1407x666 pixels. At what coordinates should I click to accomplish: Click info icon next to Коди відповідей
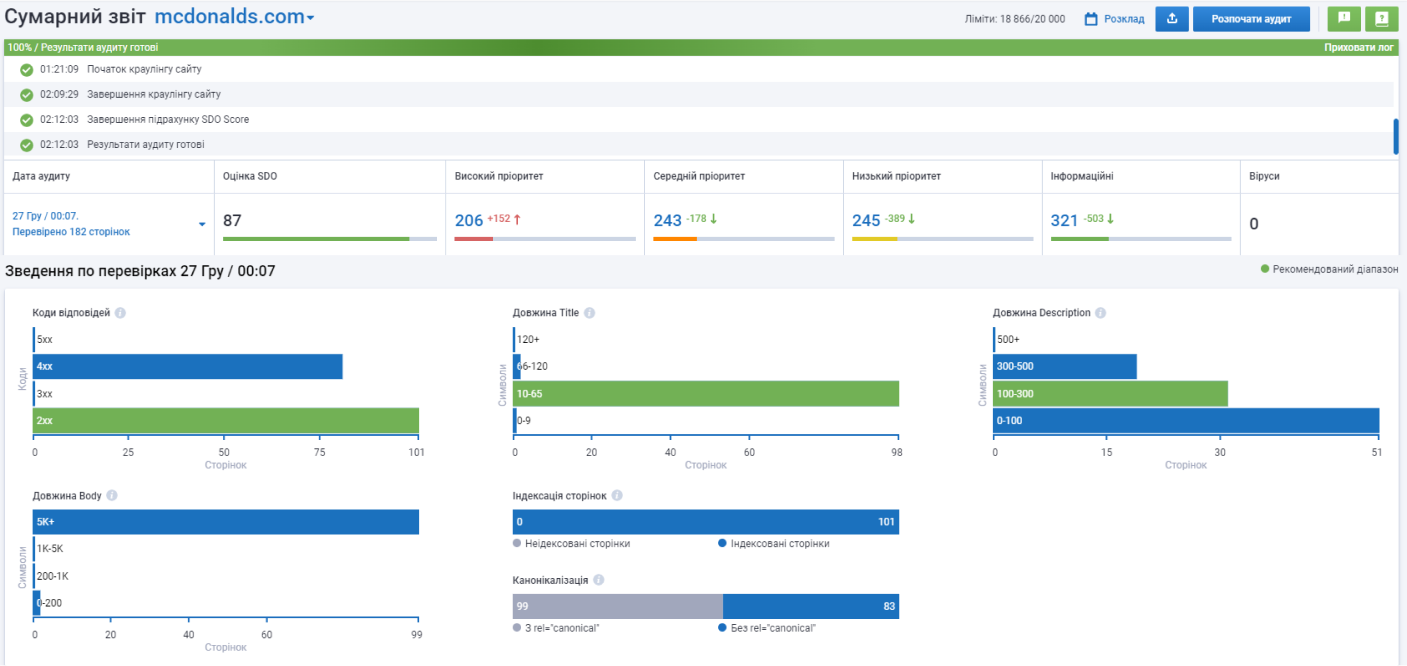coord(120,313)
